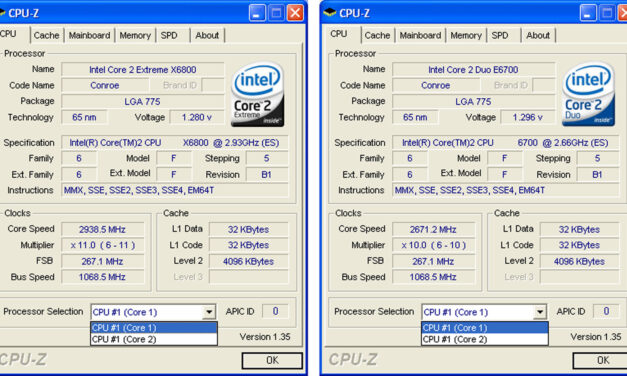627x376 pixels.
Task: Click APIC ID value 0 in X6800 window
Action: pos(275,311)
